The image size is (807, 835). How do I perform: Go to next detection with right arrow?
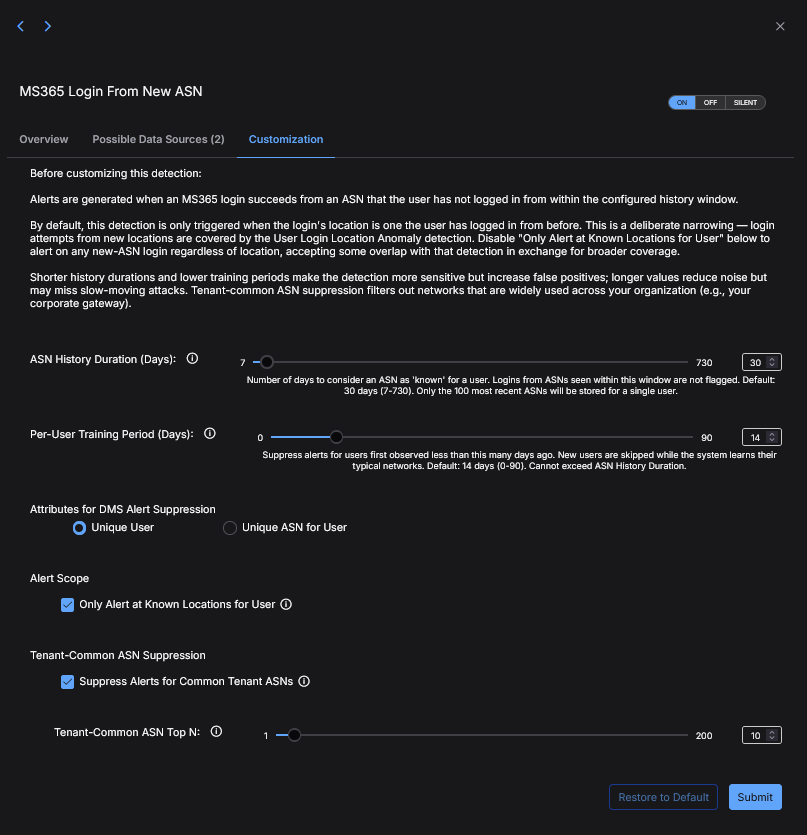(x=47, y=26)
